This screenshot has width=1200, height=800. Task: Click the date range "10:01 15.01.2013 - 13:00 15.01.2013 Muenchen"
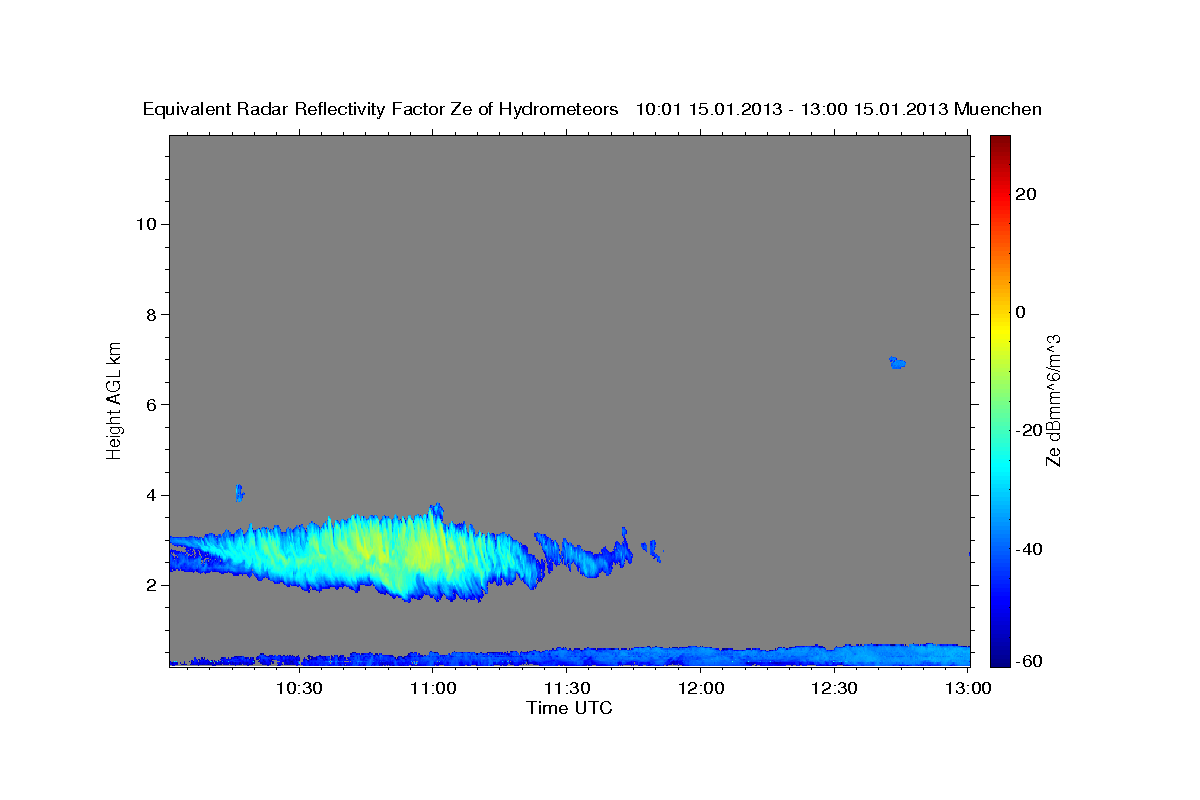tap(839, 109)
